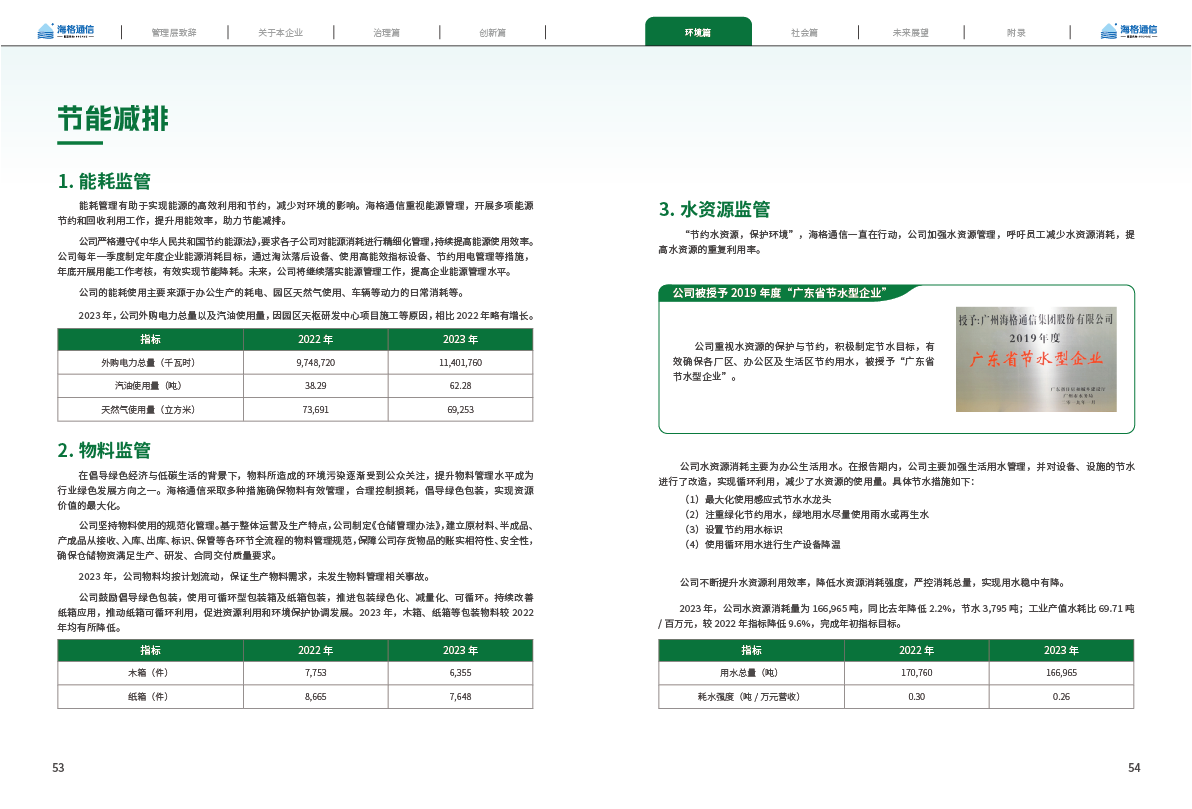Select the heading 2. 物料监管
Image resolution: width=1192 pixels, height=809 pixels.
pyautogui.click(x=103, y=449)
